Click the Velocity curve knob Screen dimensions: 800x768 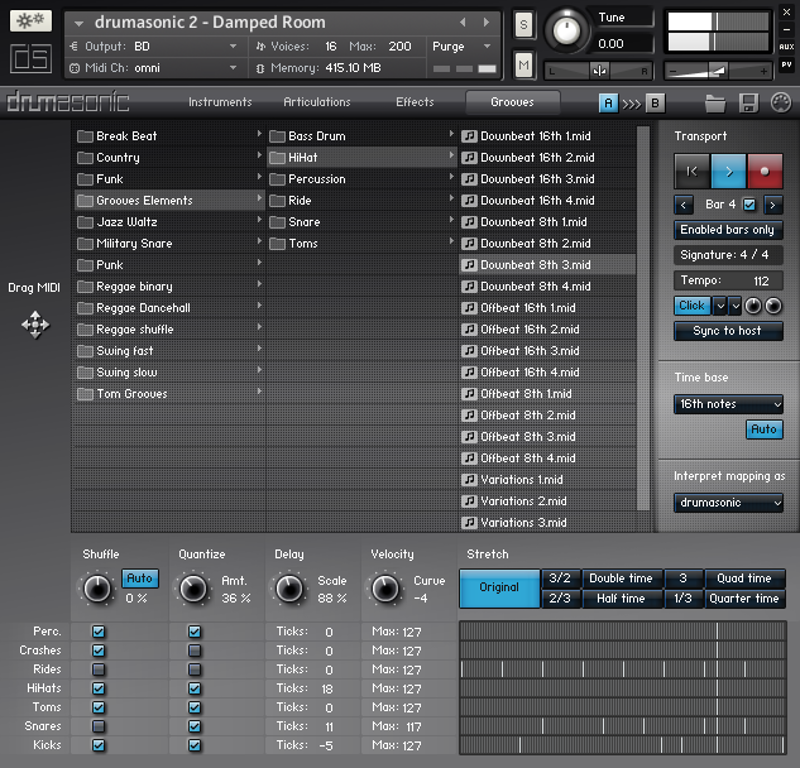click(385, 589)
